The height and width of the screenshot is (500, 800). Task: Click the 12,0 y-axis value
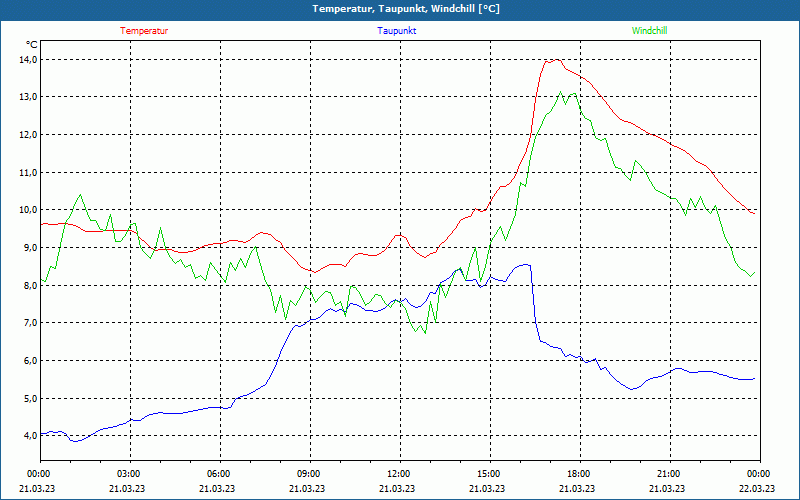(x=29, y=135)
